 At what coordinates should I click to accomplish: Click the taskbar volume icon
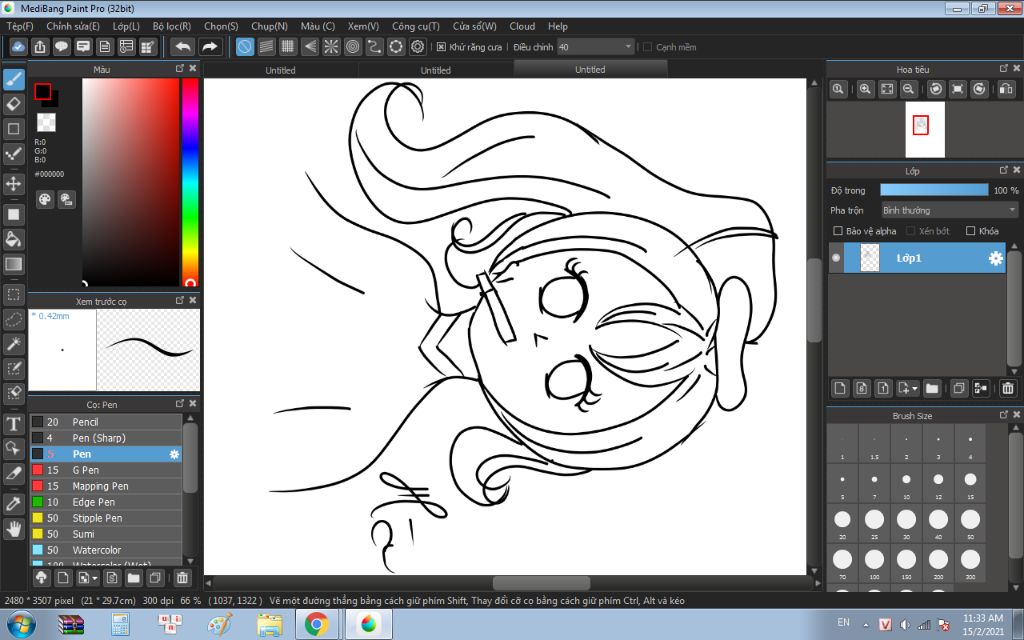pyautogui.click(x=904, y=625)
